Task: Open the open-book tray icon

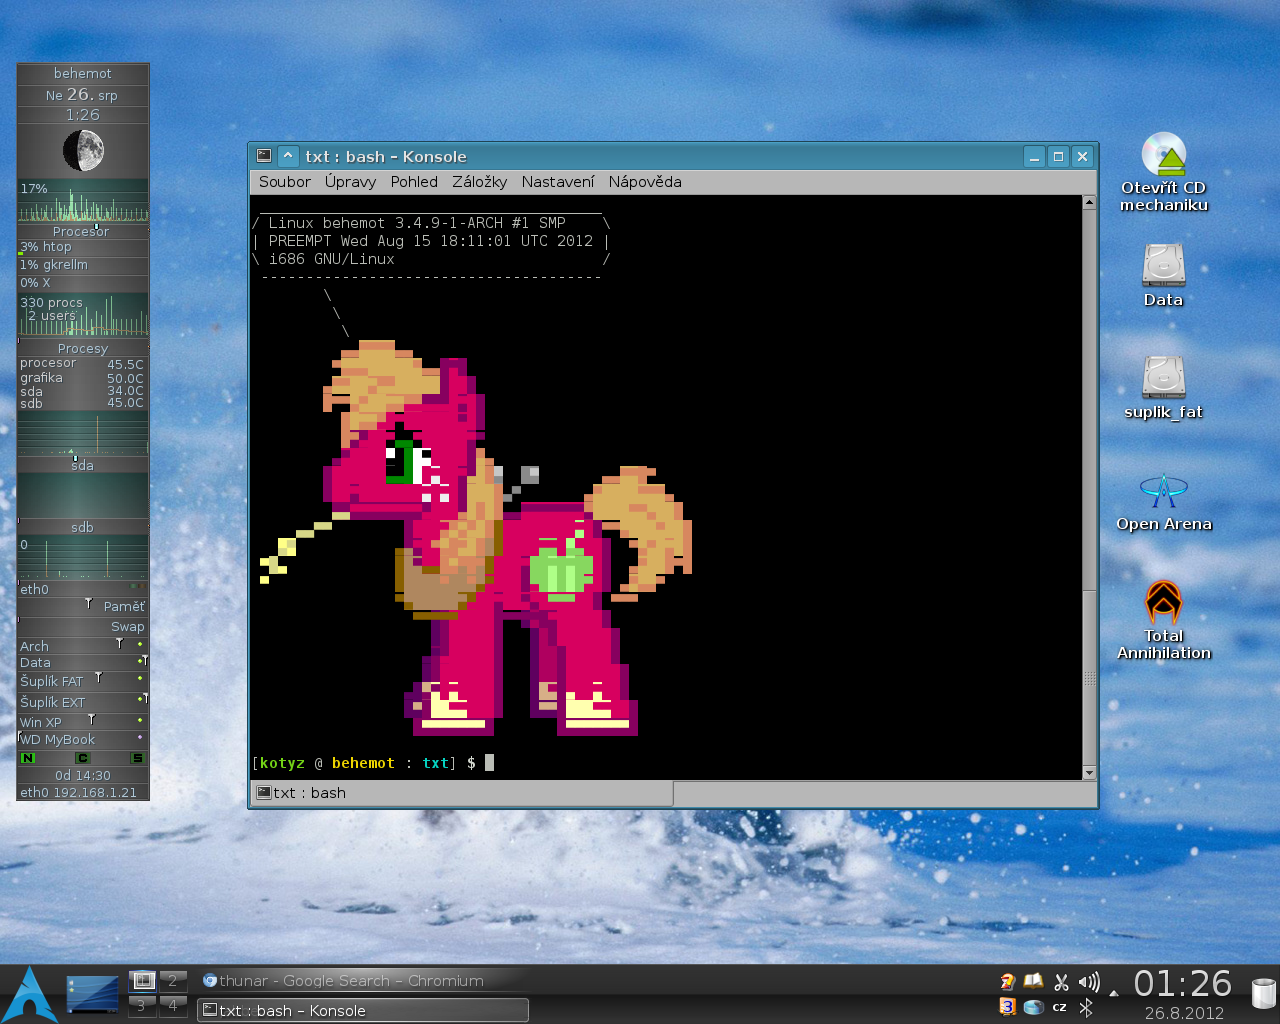Action: pos(1034,982)
